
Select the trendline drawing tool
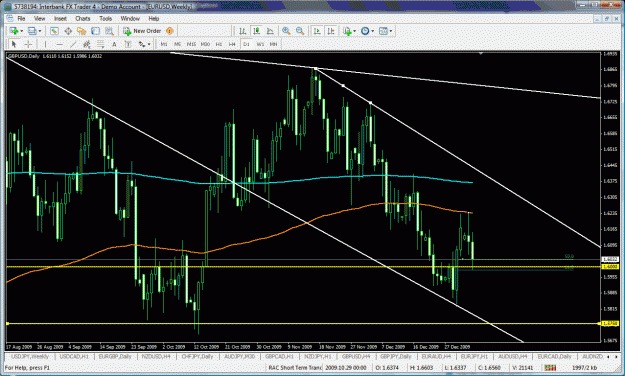[x=73, y=44]
